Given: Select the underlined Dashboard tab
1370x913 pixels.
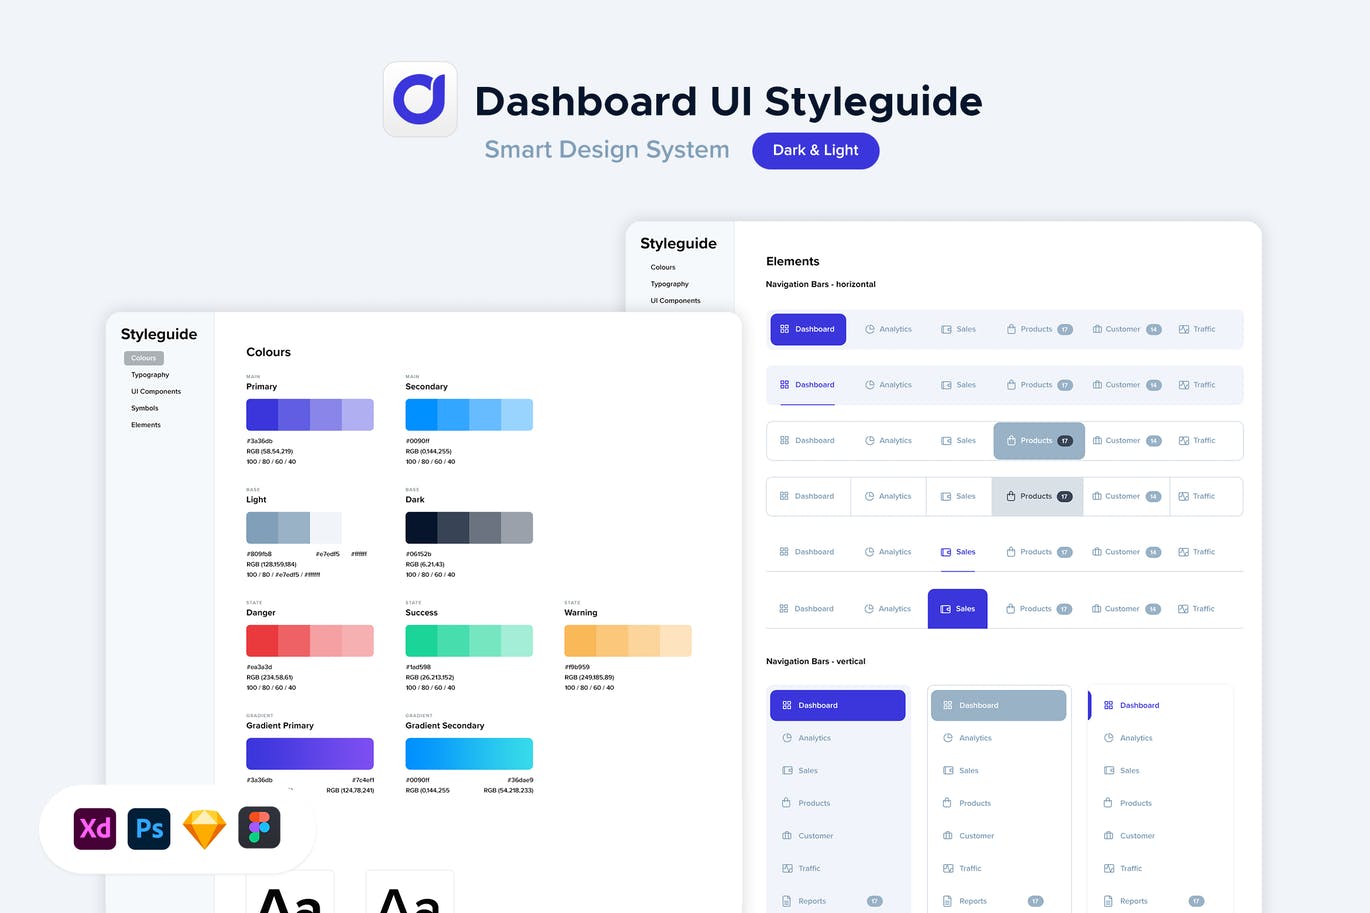Looking at the screenshot, I should pos(807,385).
